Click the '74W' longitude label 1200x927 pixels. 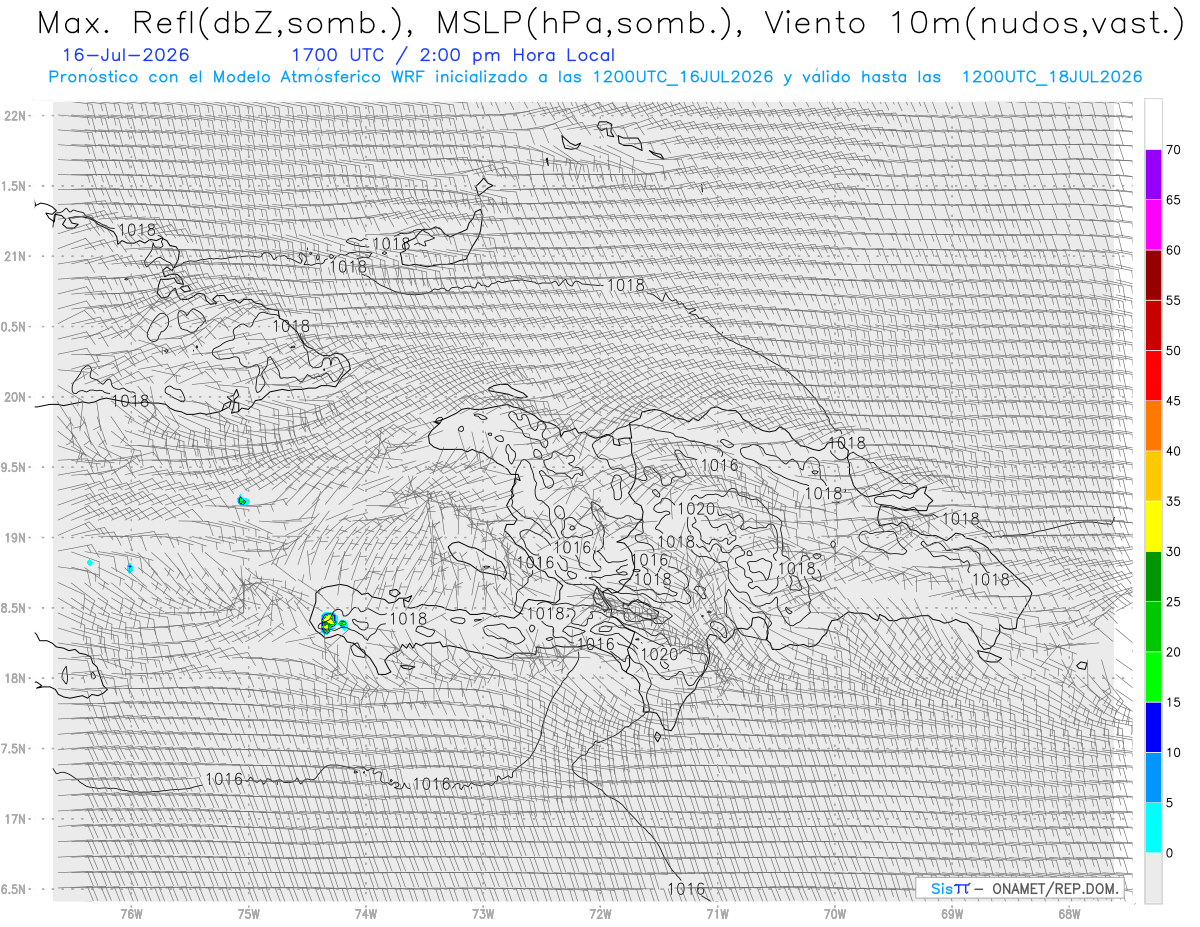point(366,914)
